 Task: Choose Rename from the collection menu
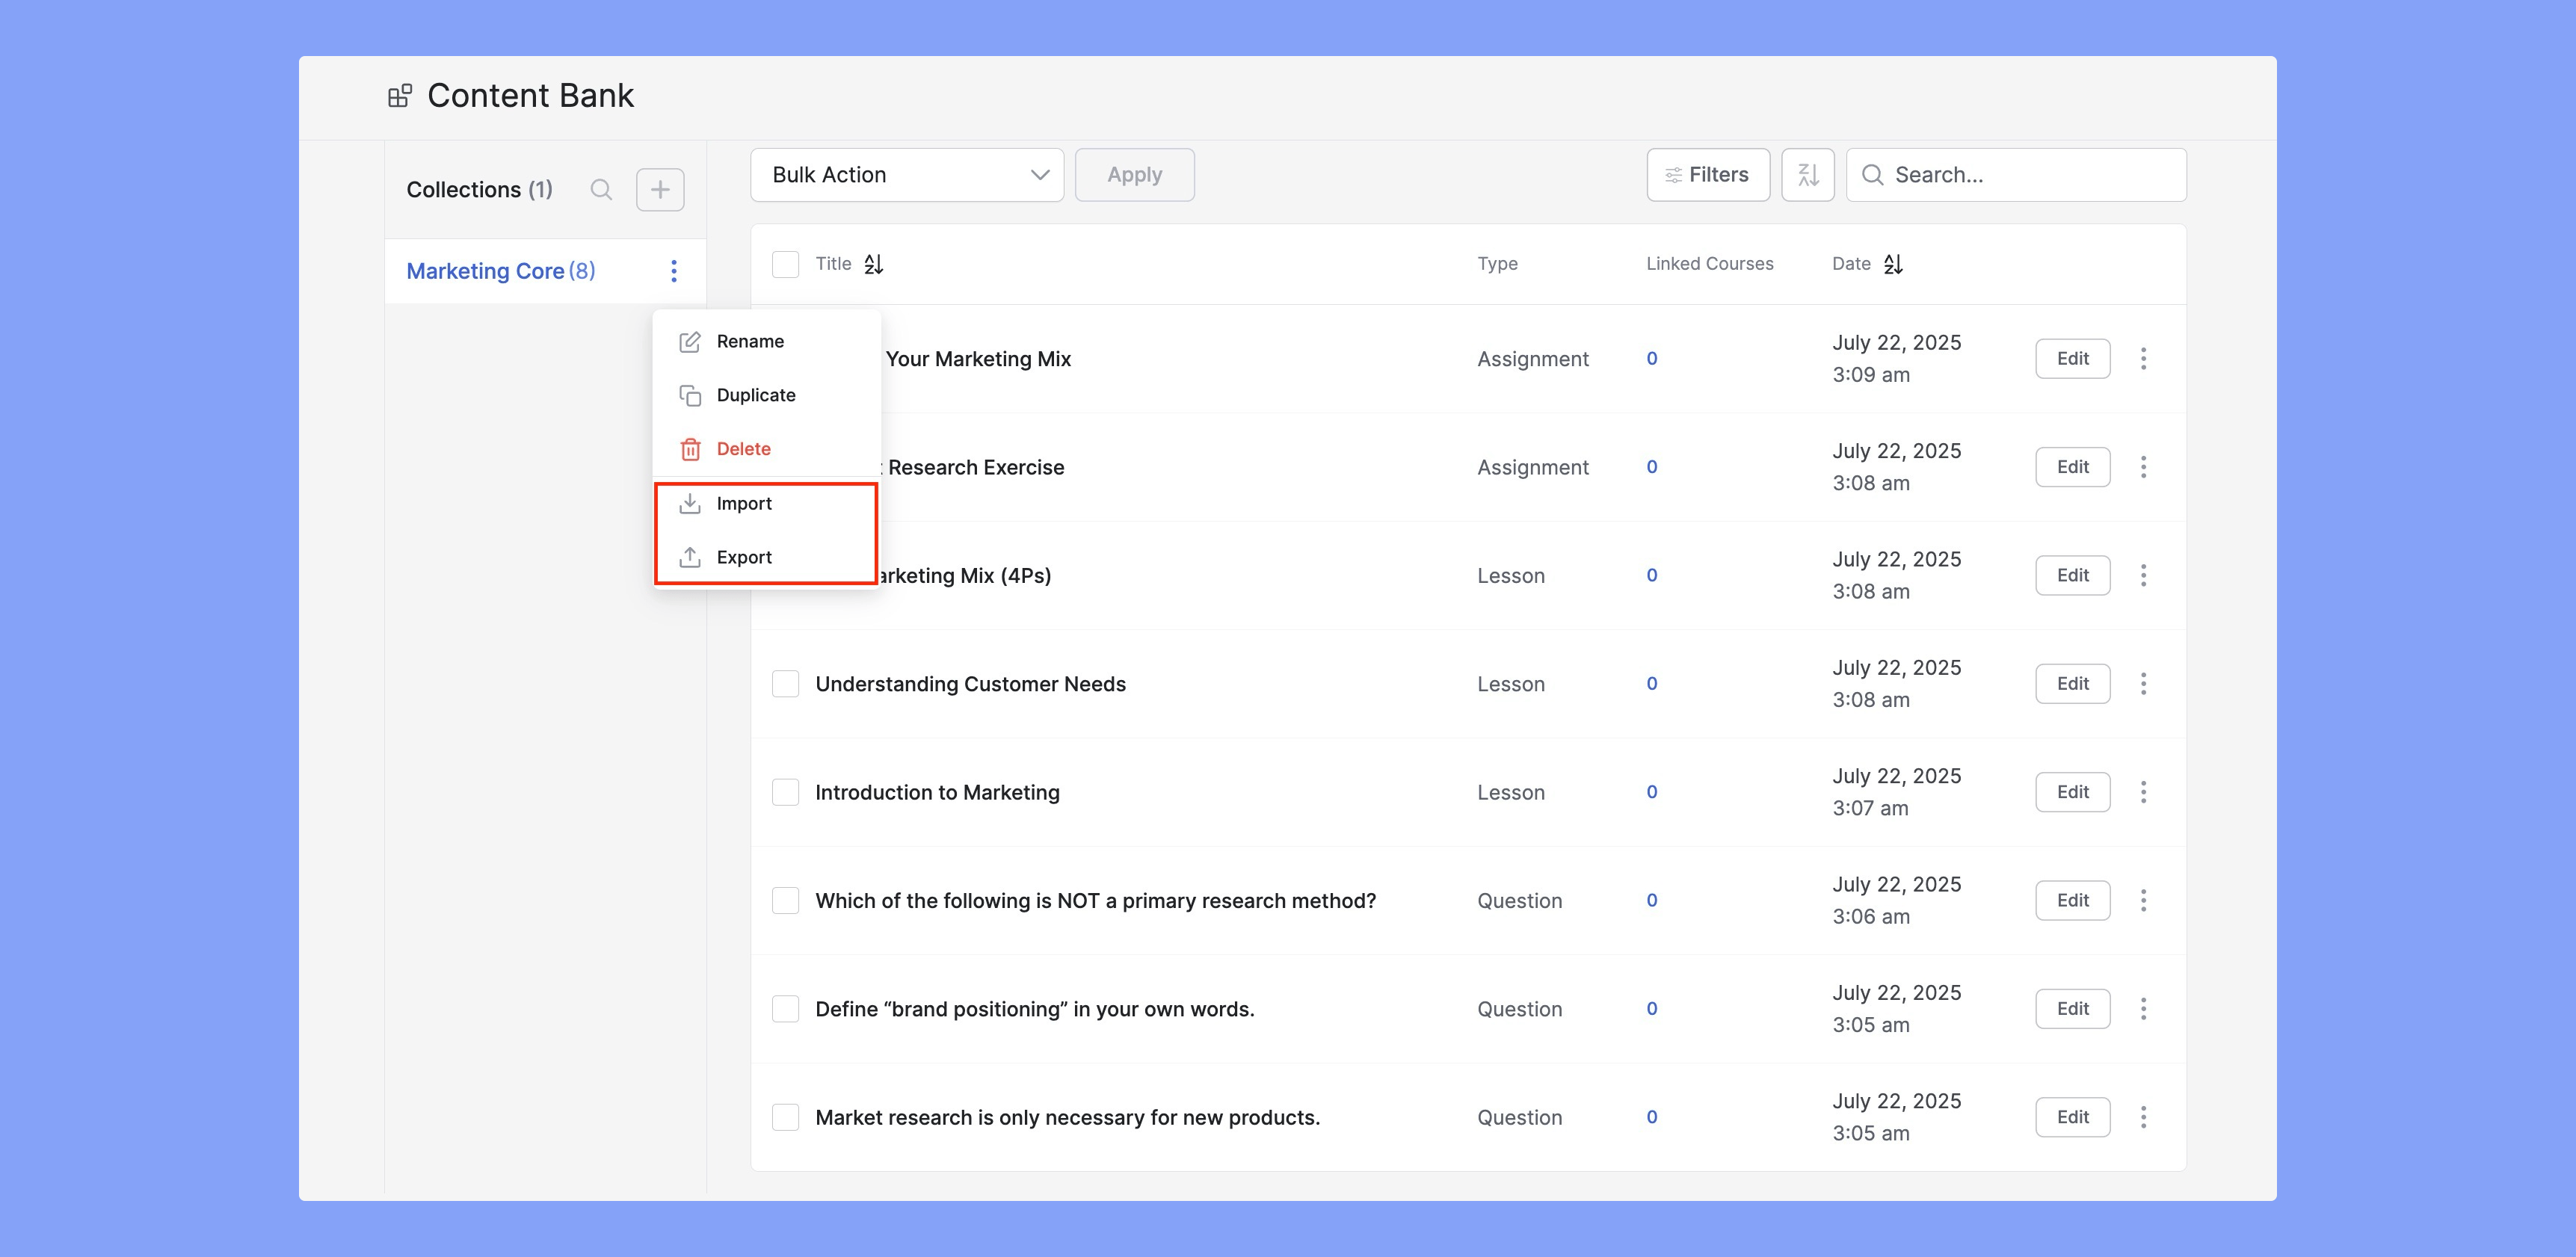tap(766, 342)
